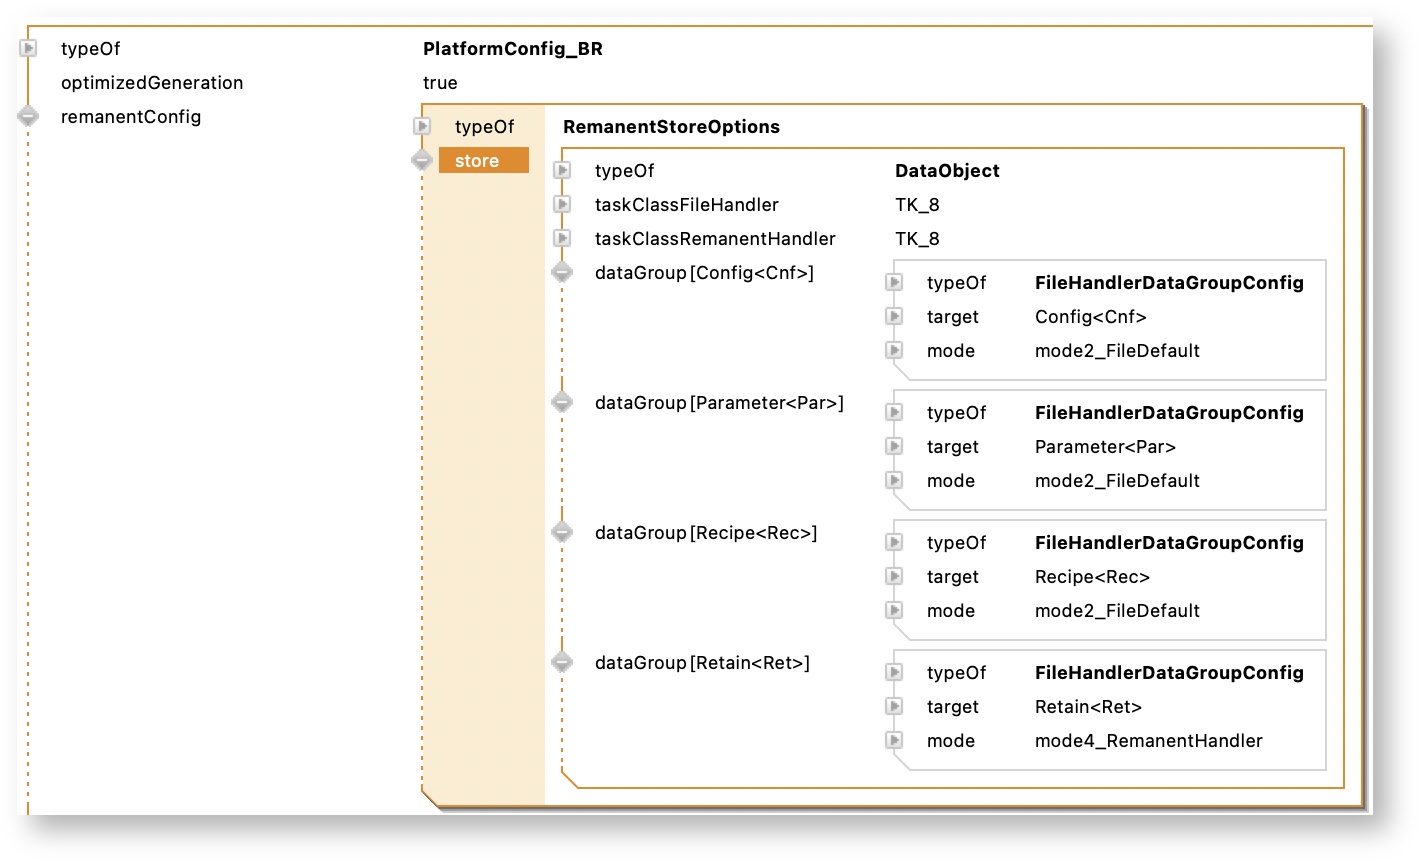This screenshot has height=863, width=1421.
Task: Click arrow icon beside DataObject typeOf row
Action: [x=562, y=171]
